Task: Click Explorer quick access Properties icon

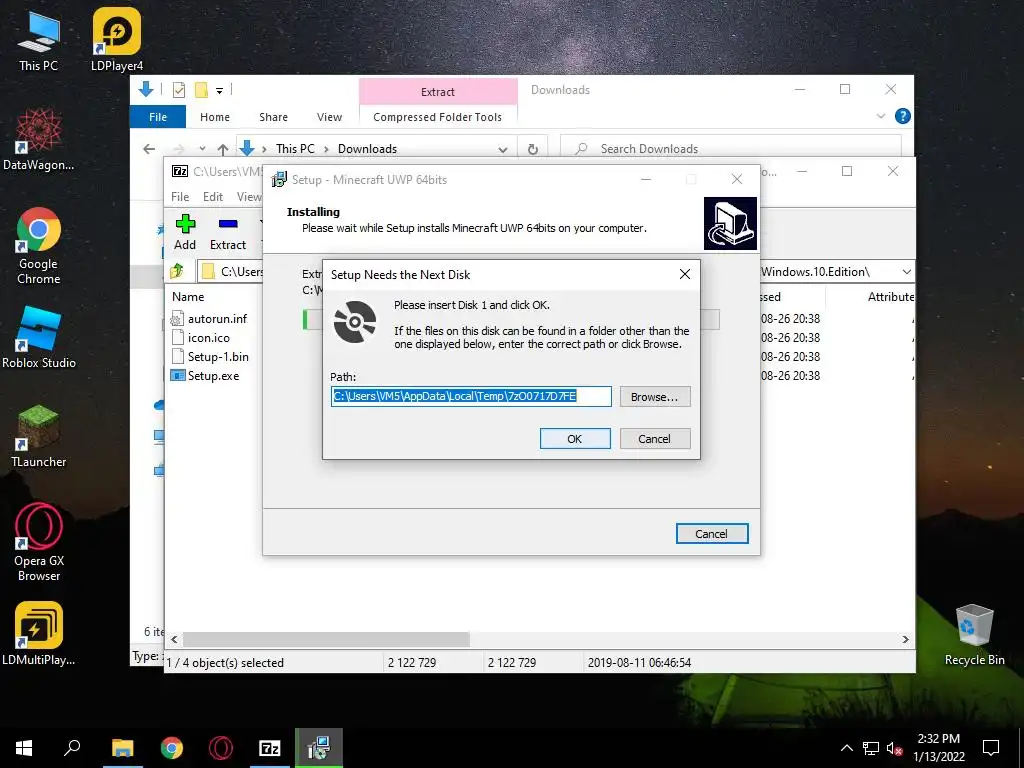Action: (178, 90)
